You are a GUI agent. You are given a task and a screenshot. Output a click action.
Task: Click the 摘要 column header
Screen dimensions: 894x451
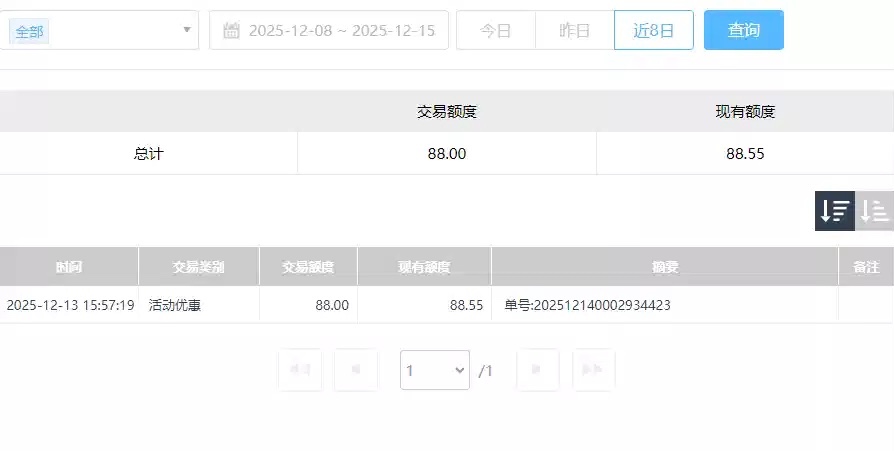tap(665, 267)
